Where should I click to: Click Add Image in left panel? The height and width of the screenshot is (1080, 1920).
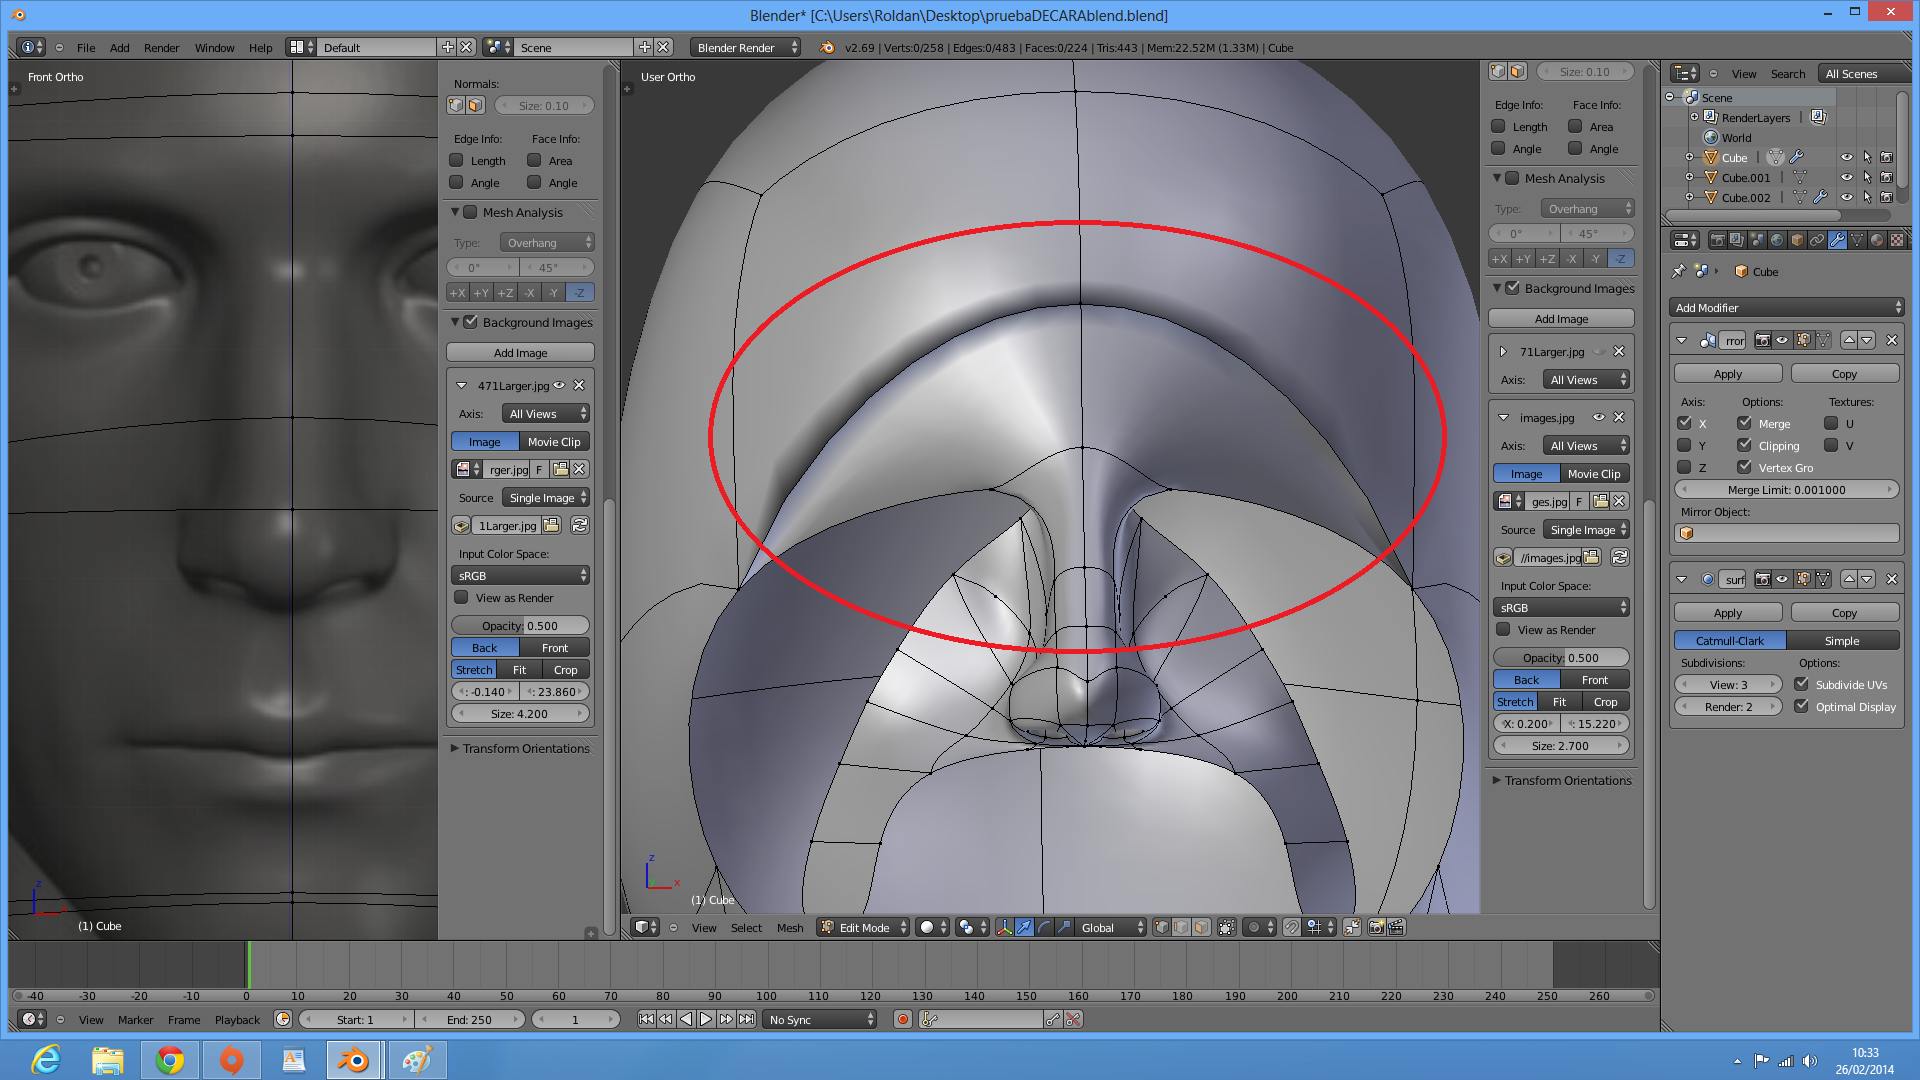point(520,352)
